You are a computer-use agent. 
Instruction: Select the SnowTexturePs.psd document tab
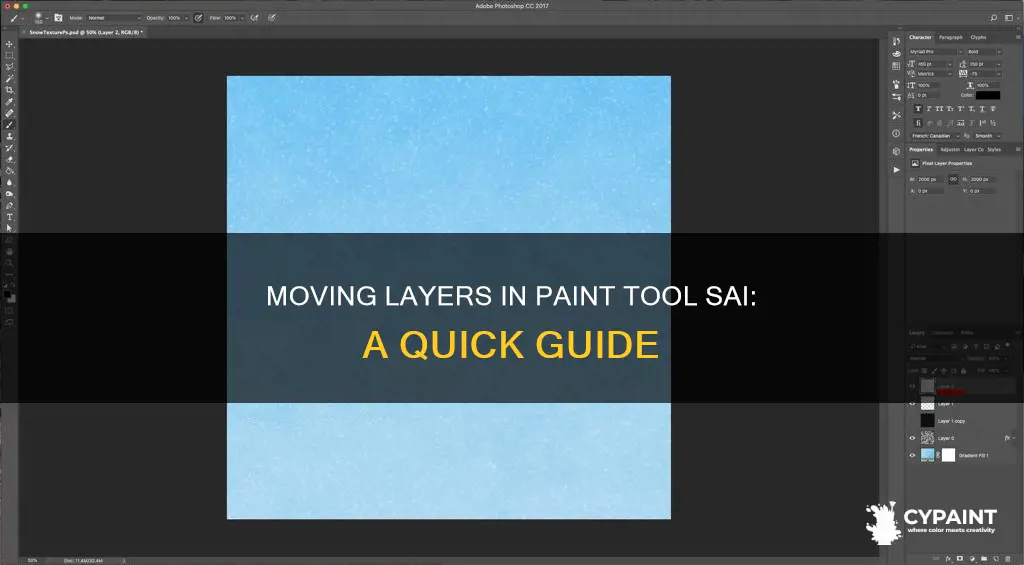click(84, 32)
